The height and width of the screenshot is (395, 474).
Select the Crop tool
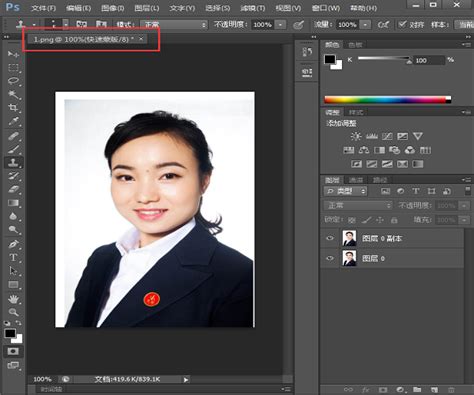pyautogui.click(x=13, y=108)
